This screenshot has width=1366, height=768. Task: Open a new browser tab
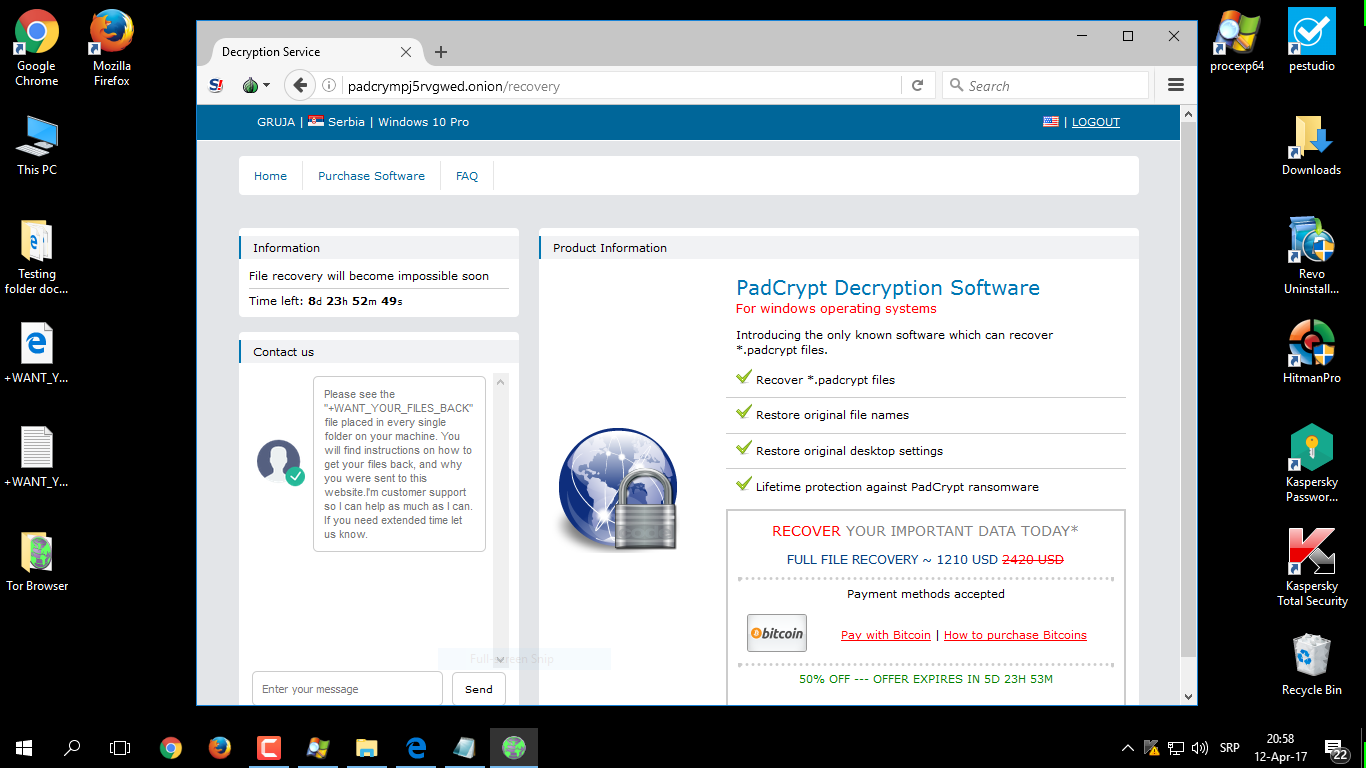[441, 52]
